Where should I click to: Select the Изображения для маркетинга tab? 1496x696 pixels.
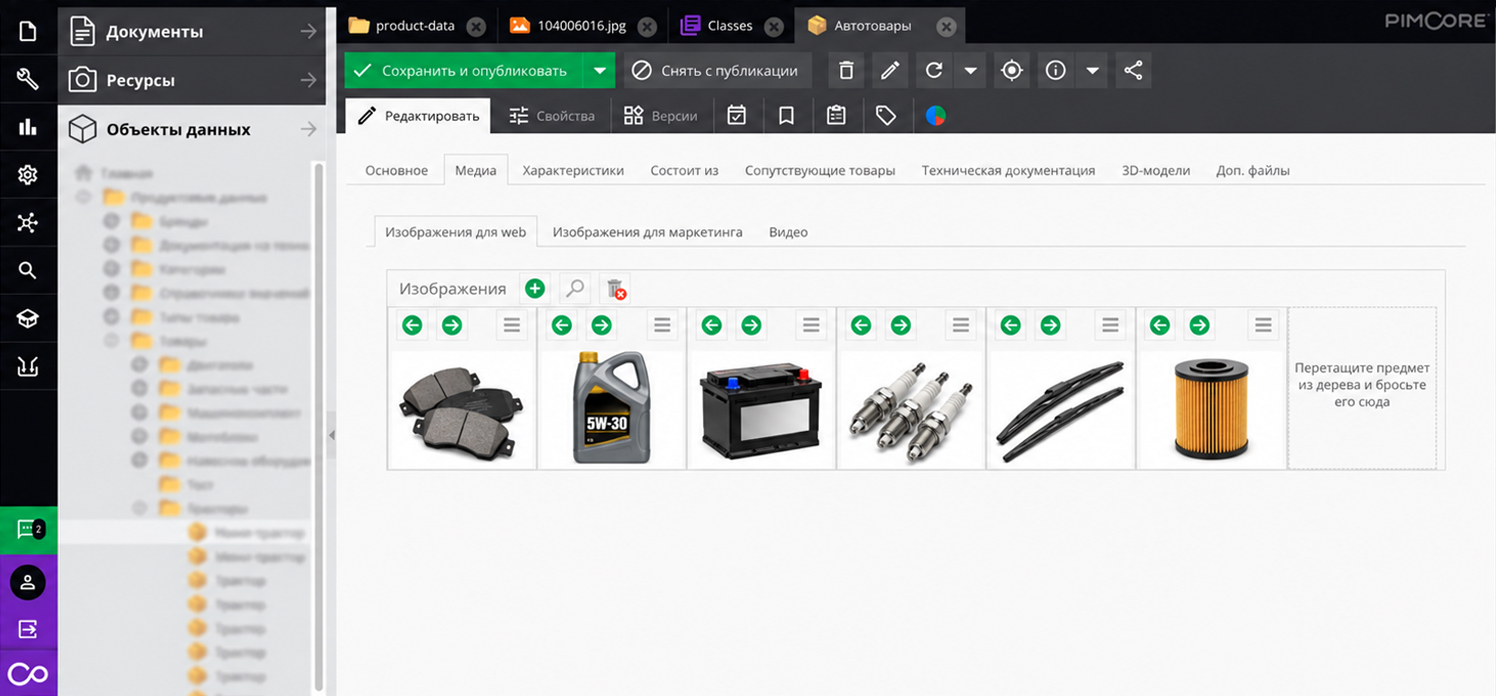[647, 232]
